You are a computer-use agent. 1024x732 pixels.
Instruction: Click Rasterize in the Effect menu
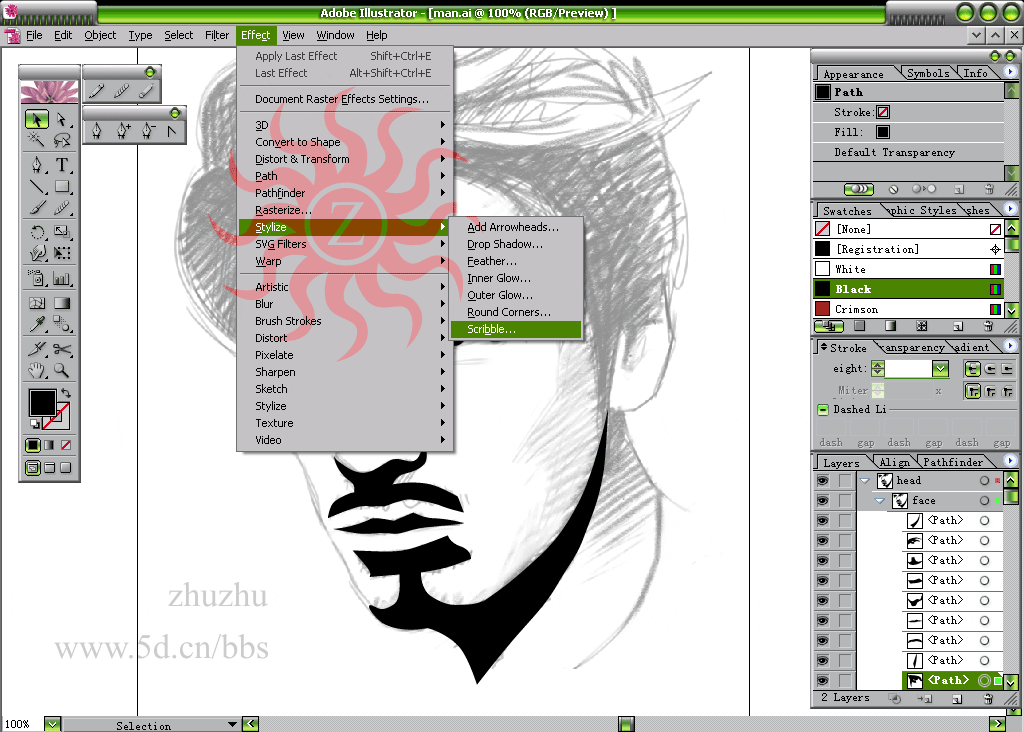344,210
